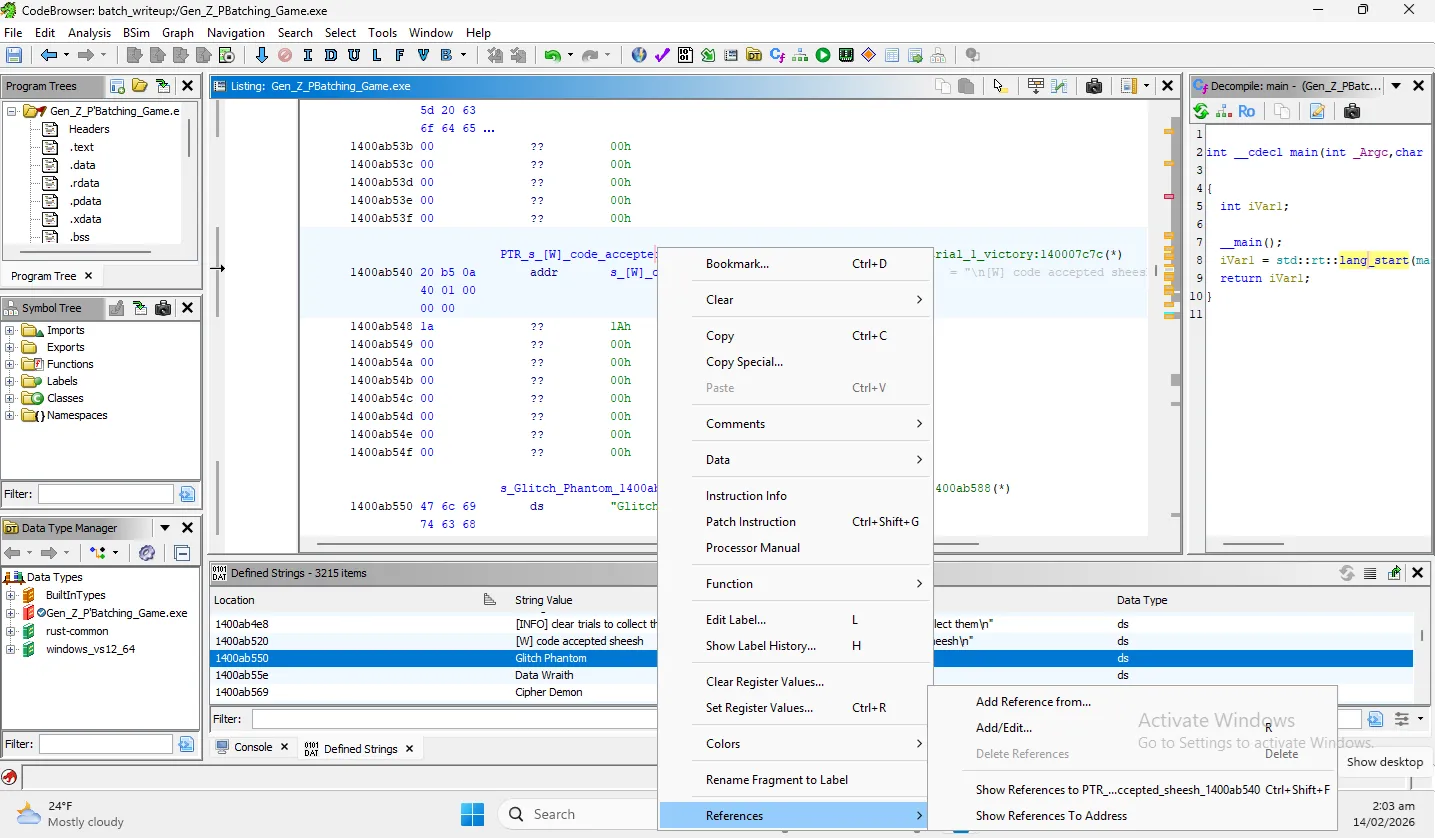Expand the Functions node in Symbol Tree
1435x838 pixels.
coord(11,364)
